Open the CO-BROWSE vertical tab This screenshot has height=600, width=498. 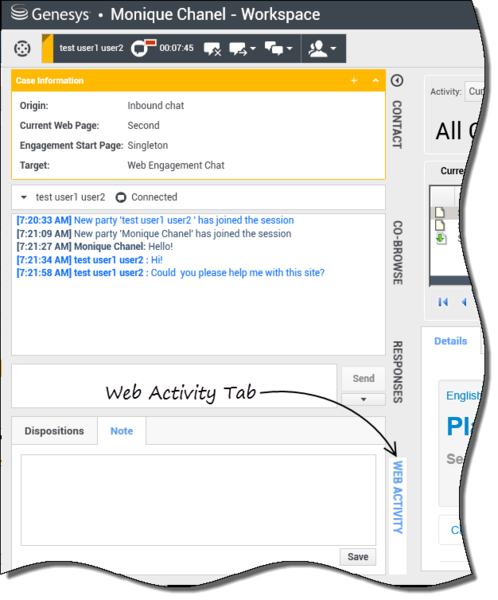[x=397, y=253]
